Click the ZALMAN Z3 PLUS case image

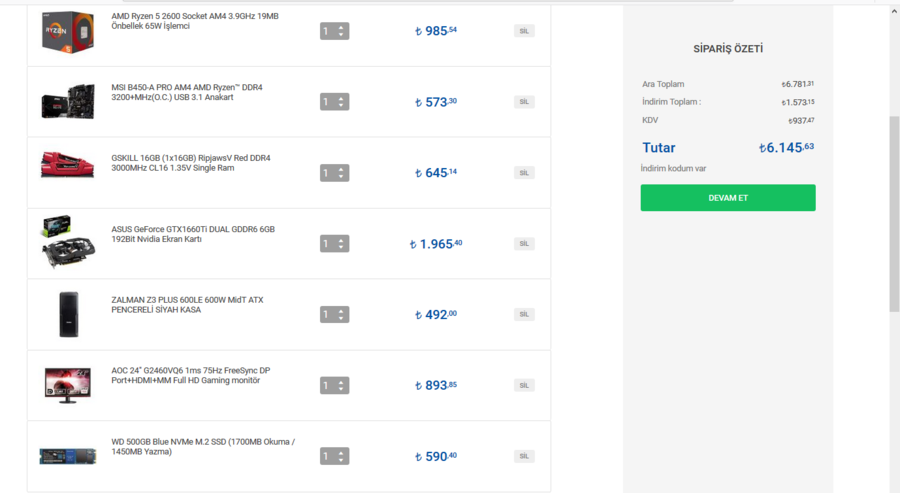68,314
